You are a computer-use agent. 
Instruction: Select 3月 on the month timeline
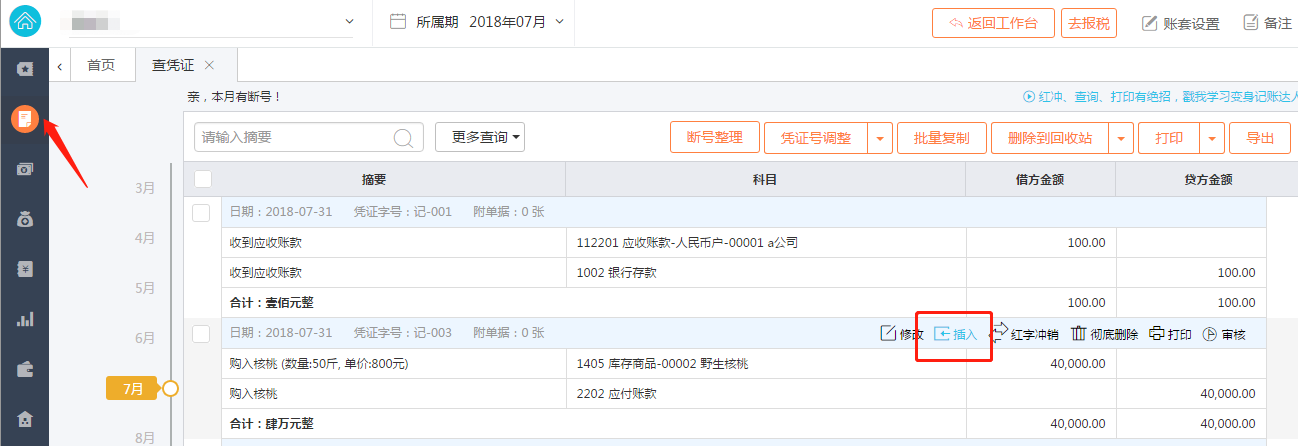[145, 188]
